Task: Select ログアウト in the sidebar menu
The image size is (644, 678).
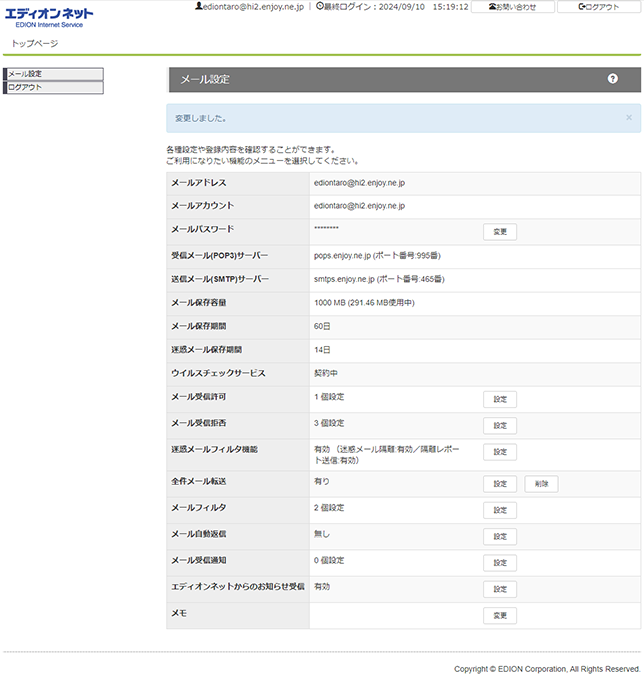Action: click(x=54, y=88)
